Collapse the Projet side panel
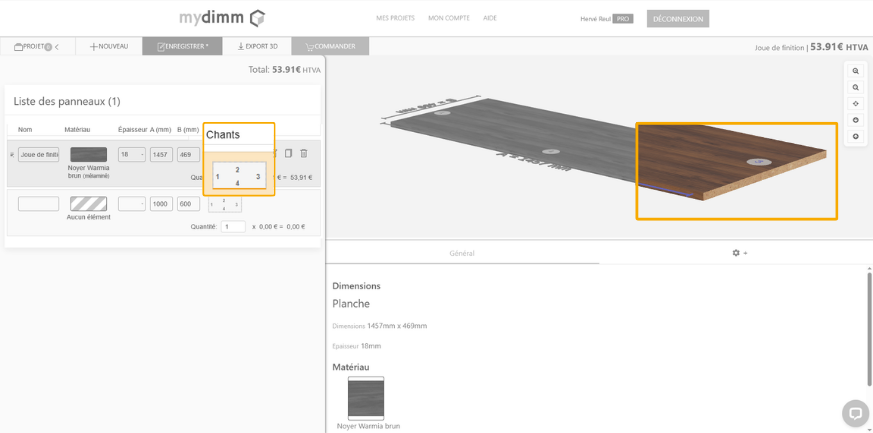Image resolution: width=873 pixels, height=433 pixels. coord(57,46)
